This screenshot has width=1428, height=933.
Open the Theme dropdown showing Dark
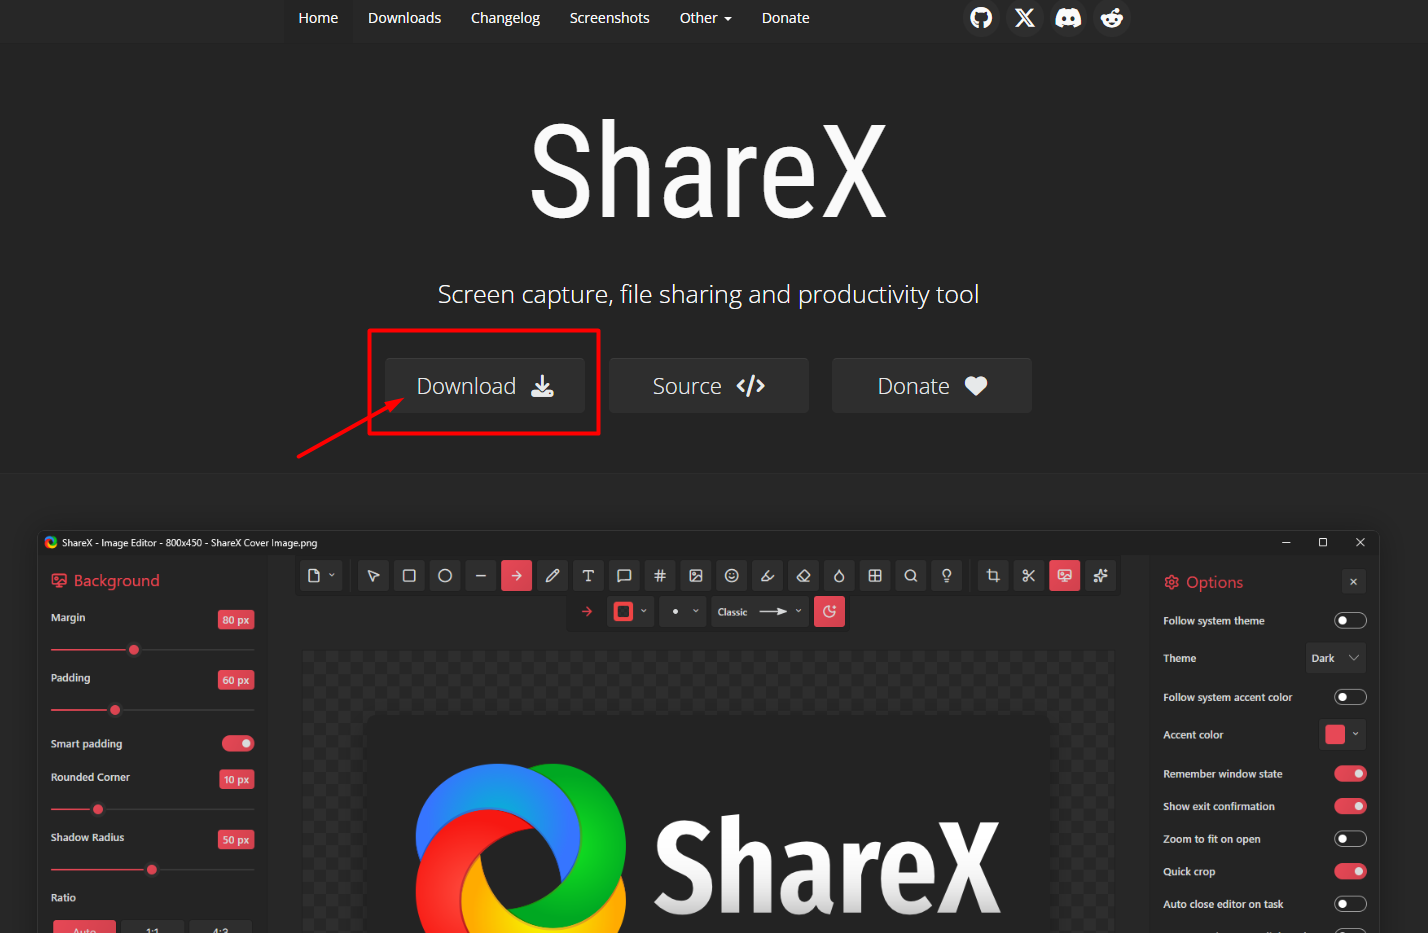pyautogui.click(x=1336, y=658)
